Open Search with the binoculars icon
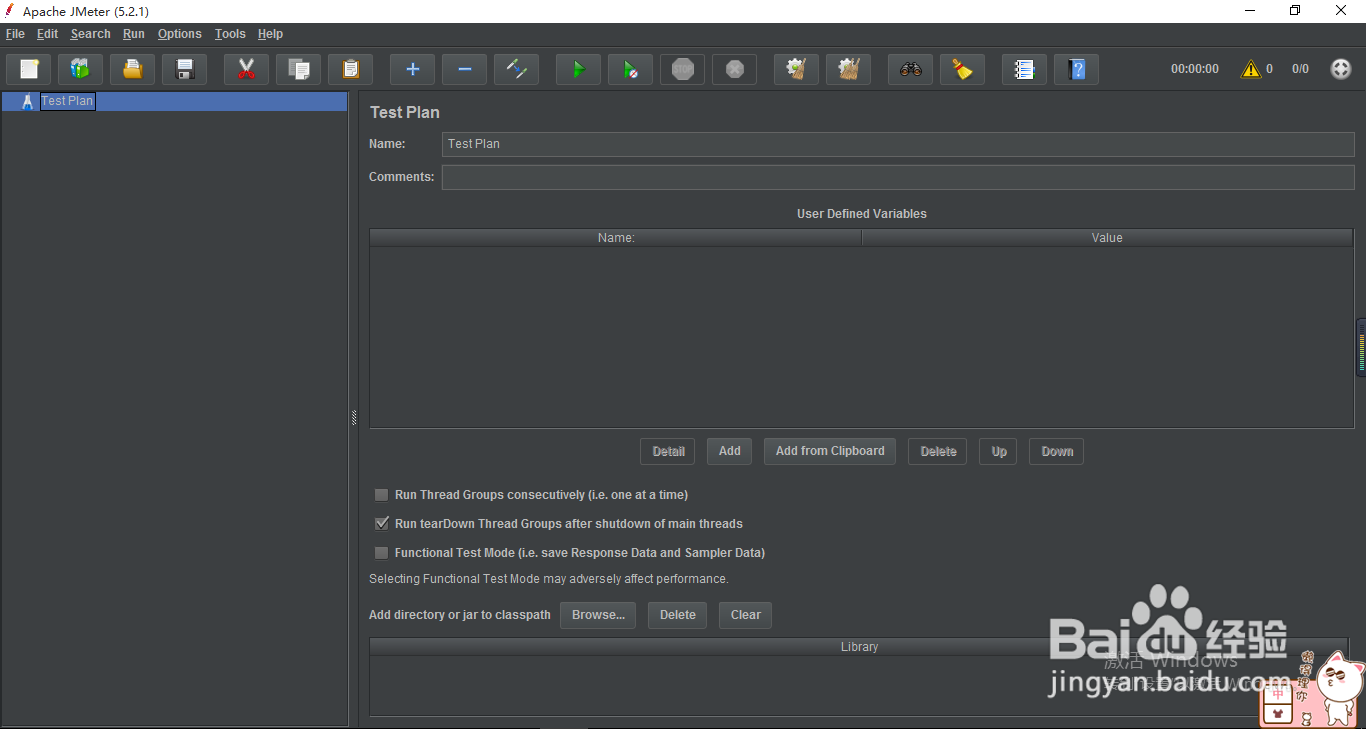1366x729 pixels. coord(911,69)
